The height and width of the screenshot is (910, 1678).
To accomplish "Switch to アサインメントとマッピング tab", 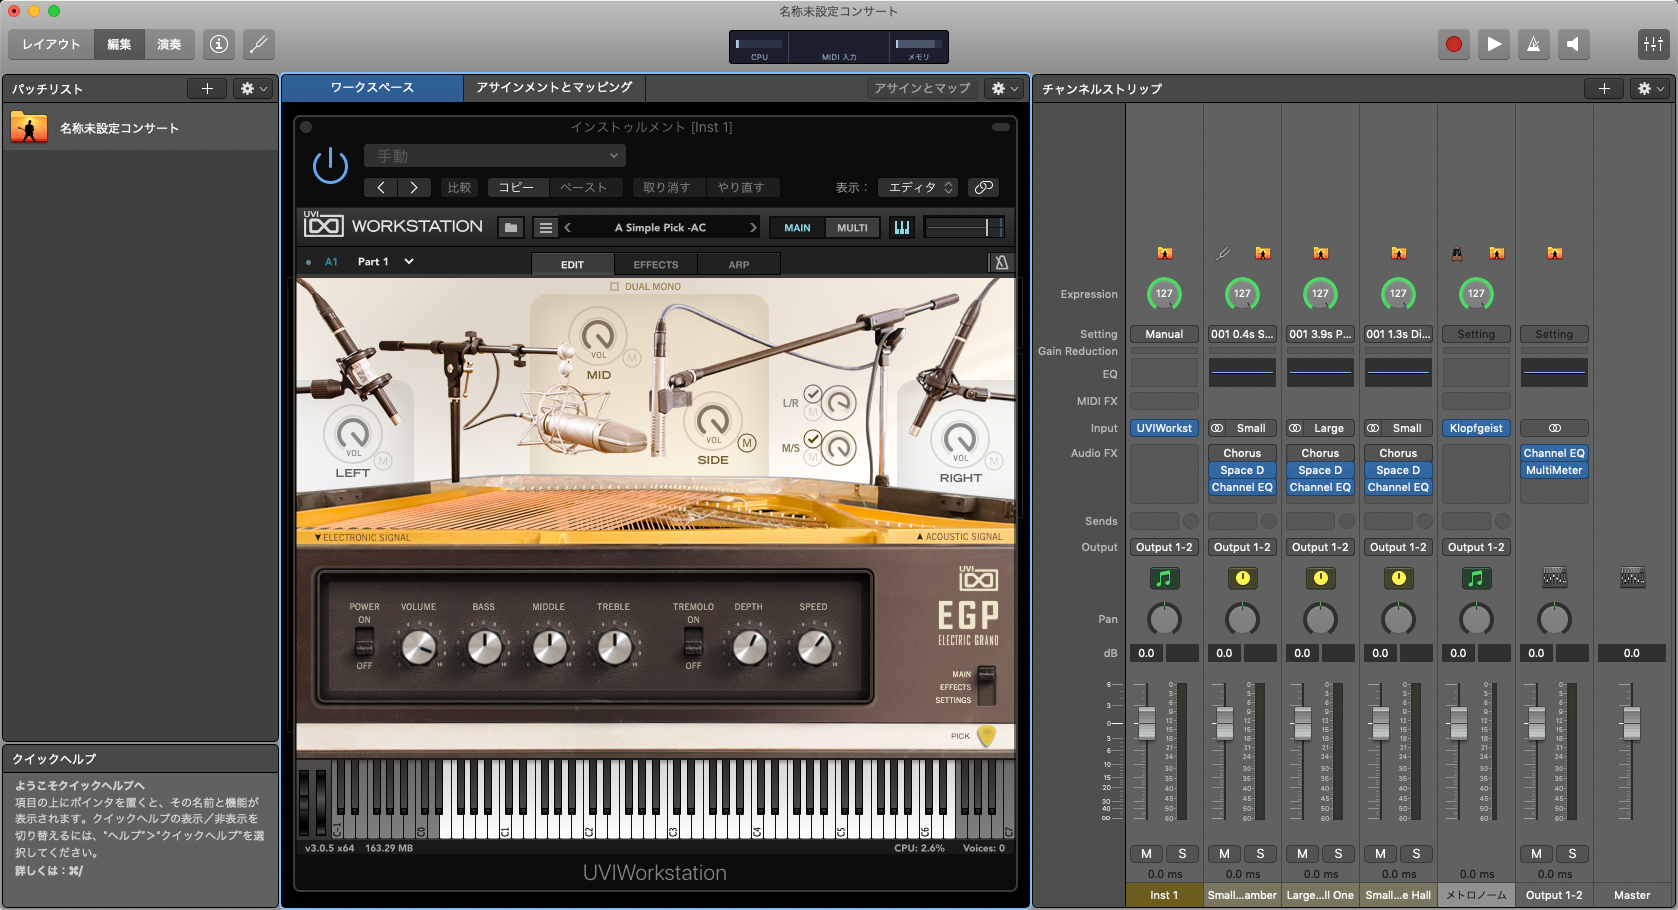I will [554, 88].
